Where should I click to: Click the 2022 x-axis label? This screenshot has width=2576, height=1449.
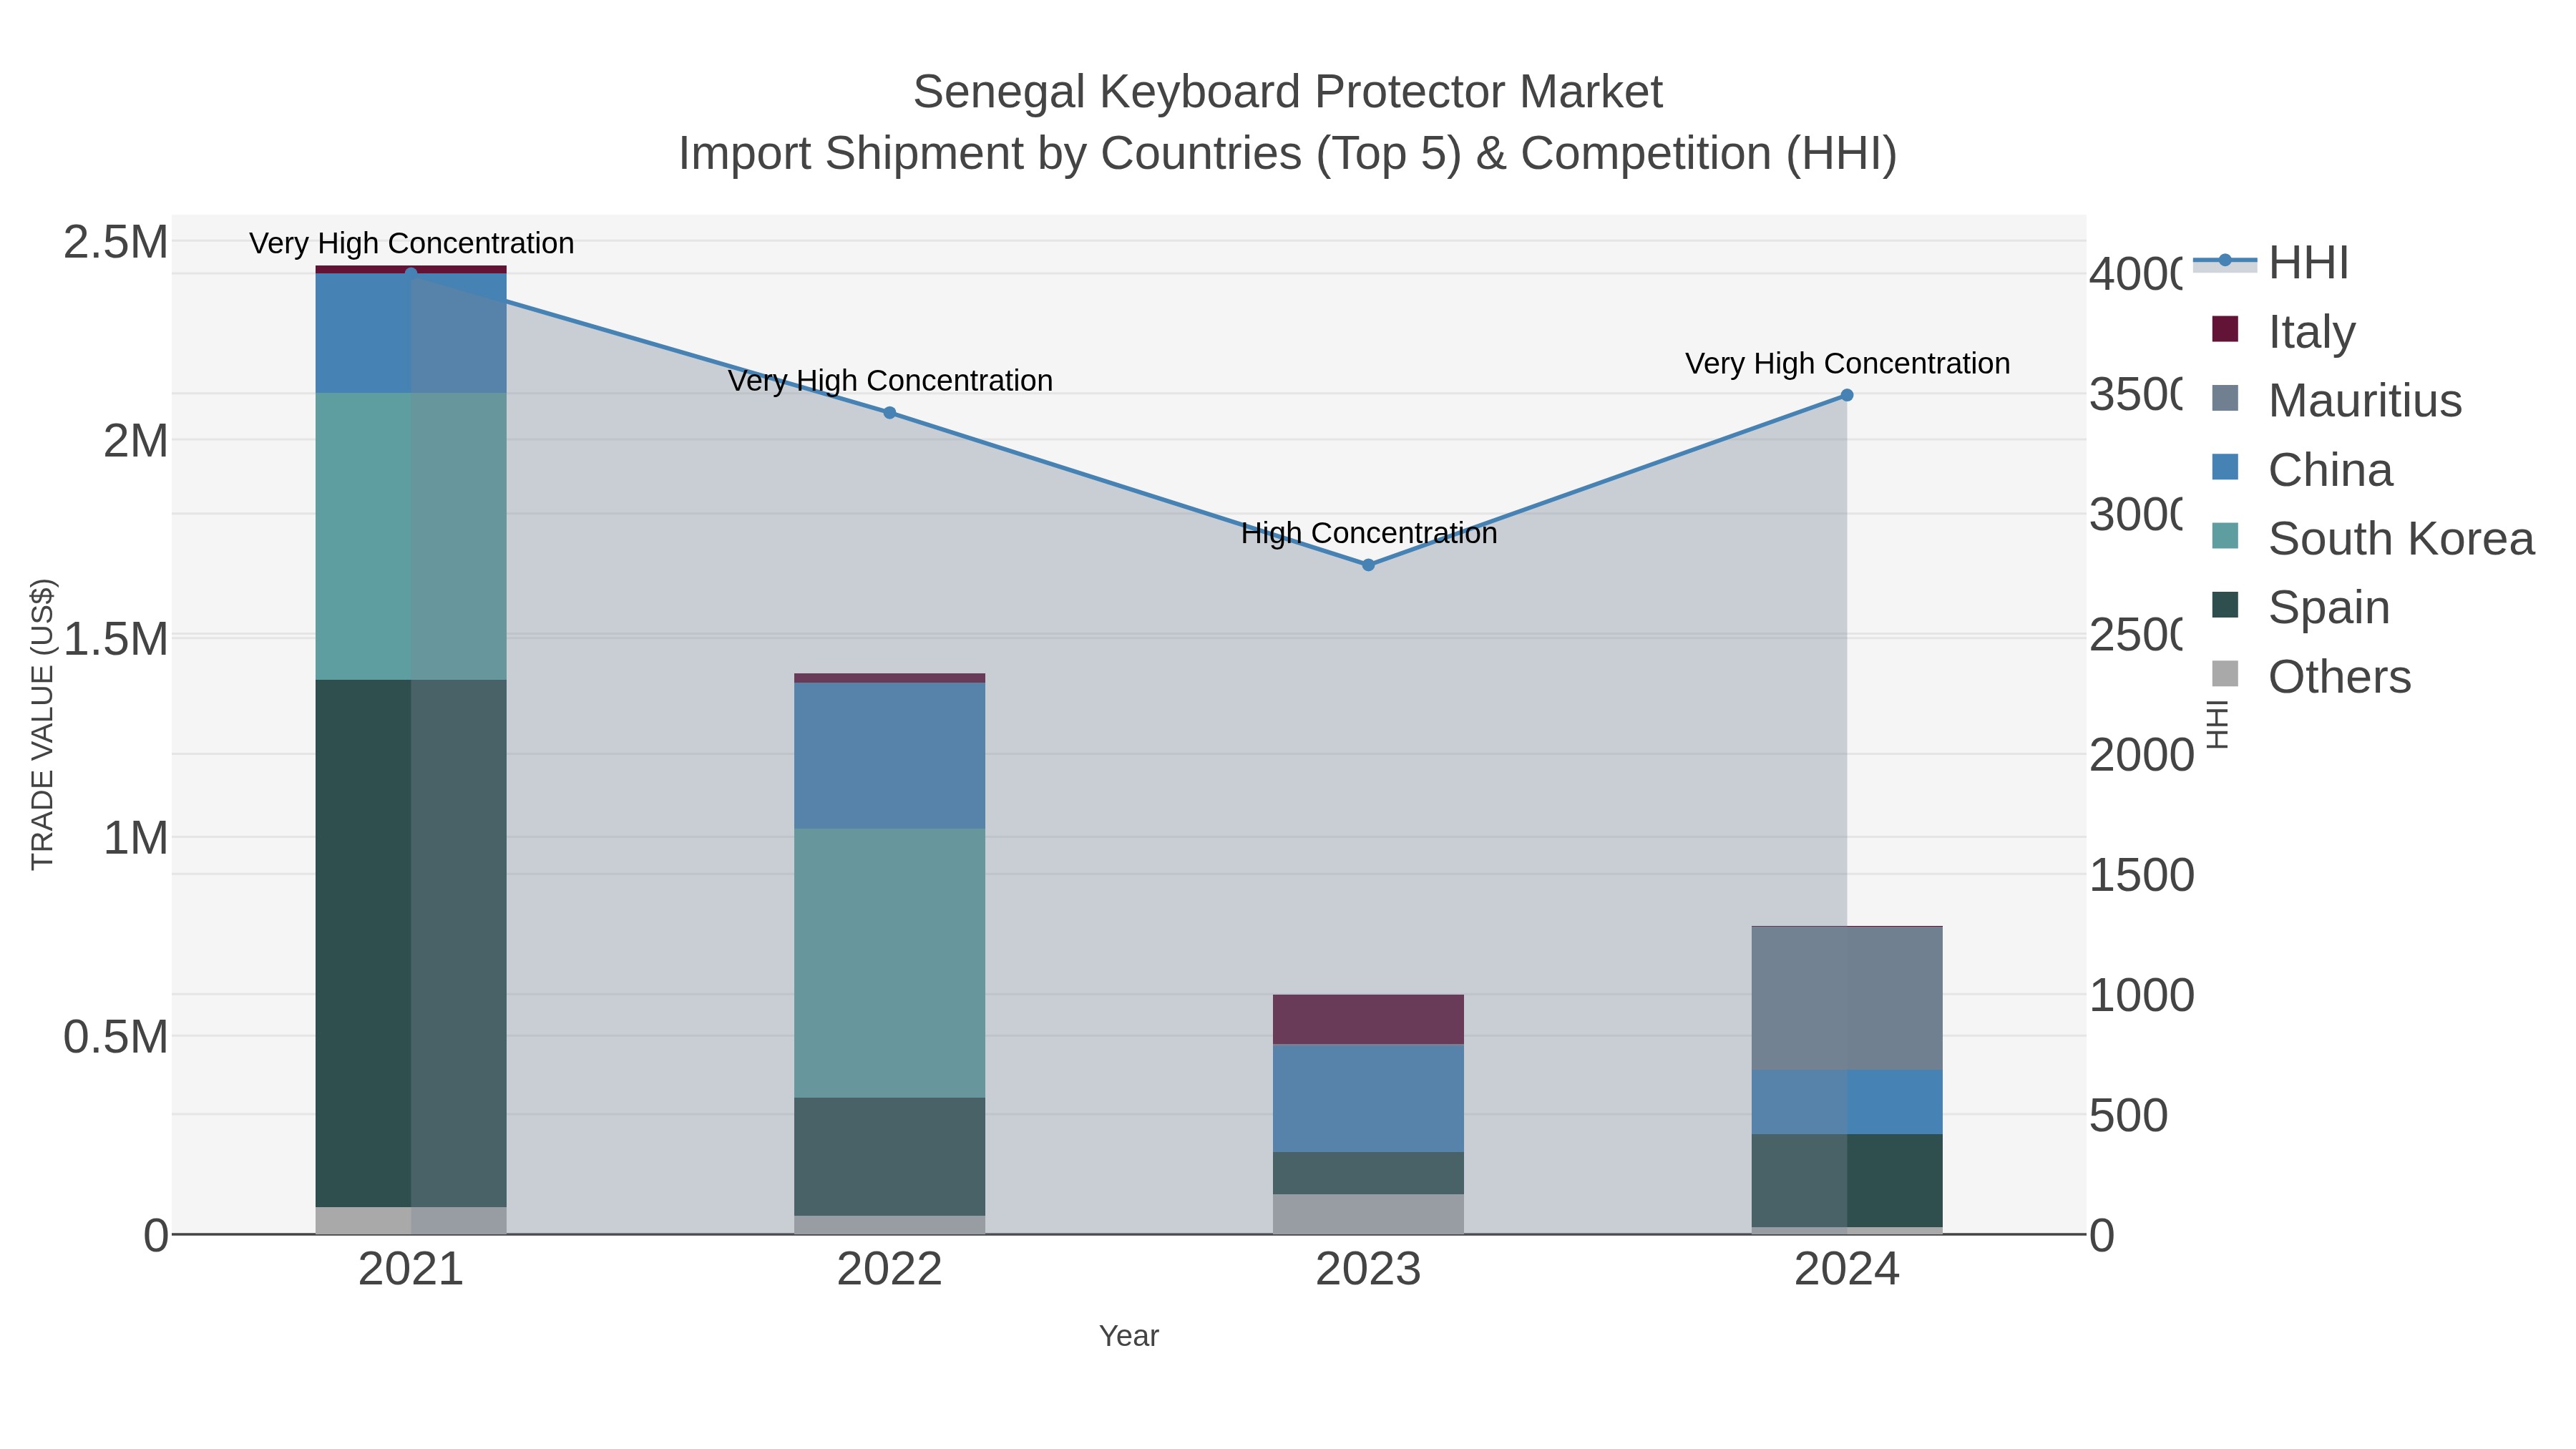pos(889,1270)
